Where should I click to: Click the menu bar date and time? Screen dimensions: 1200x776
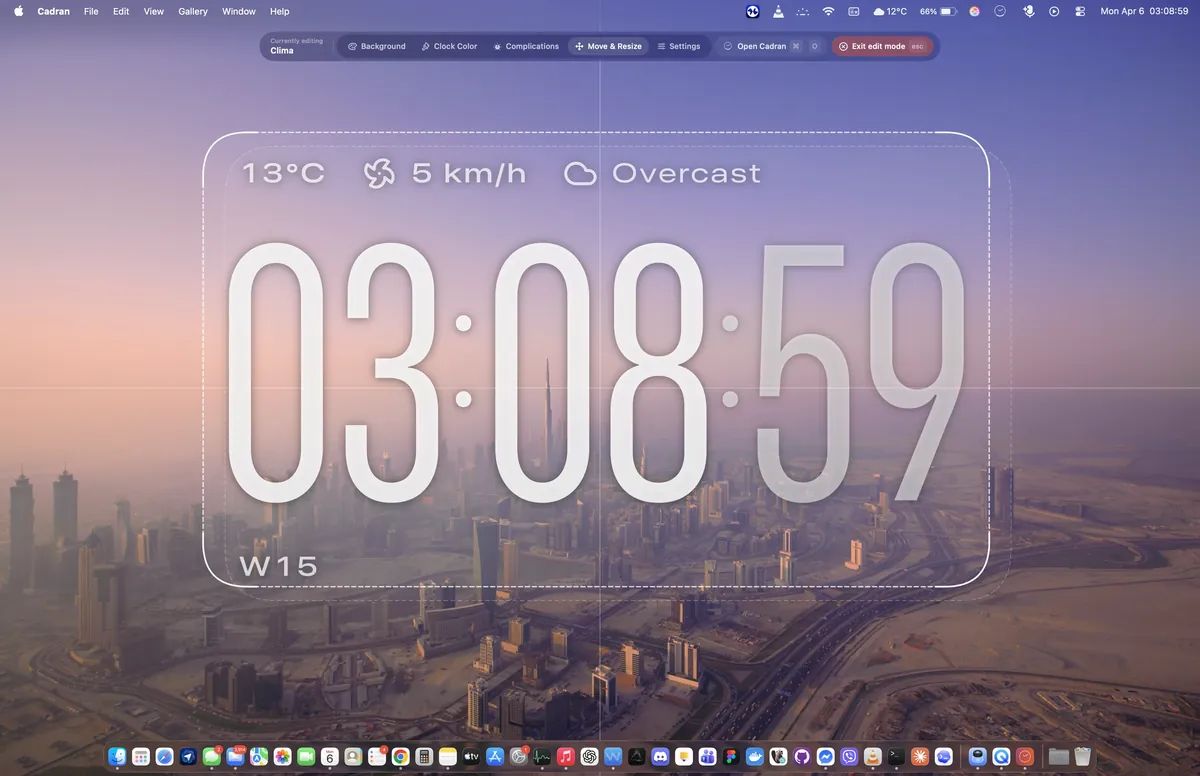click(1144, 11)
